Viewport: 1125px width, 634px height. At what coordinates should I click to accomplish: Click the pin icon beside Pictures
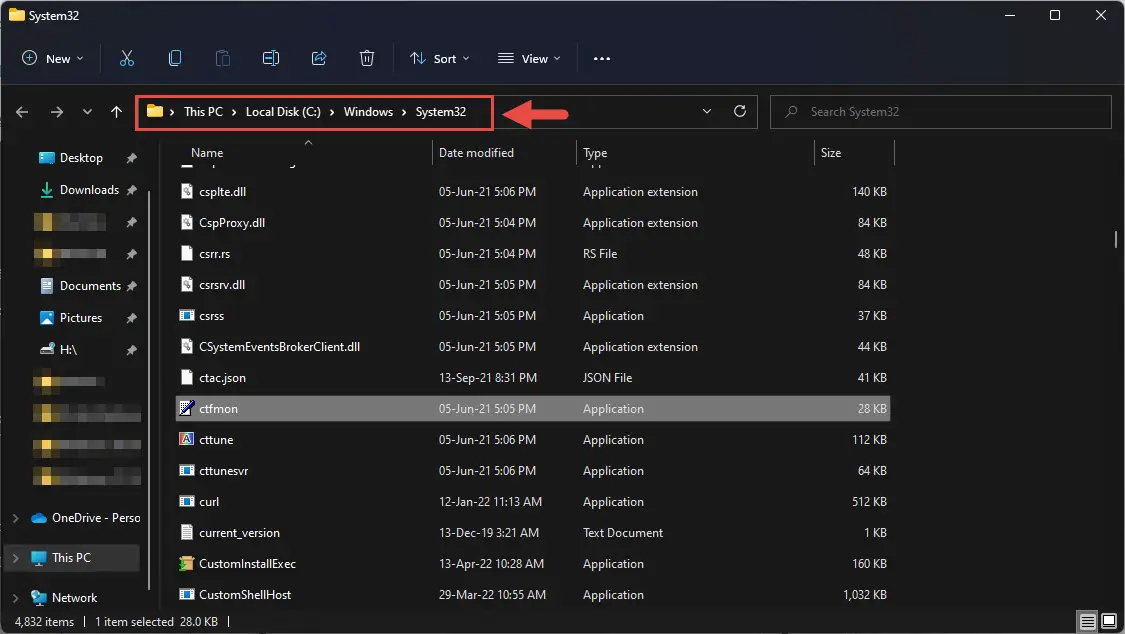click(131, 318)
